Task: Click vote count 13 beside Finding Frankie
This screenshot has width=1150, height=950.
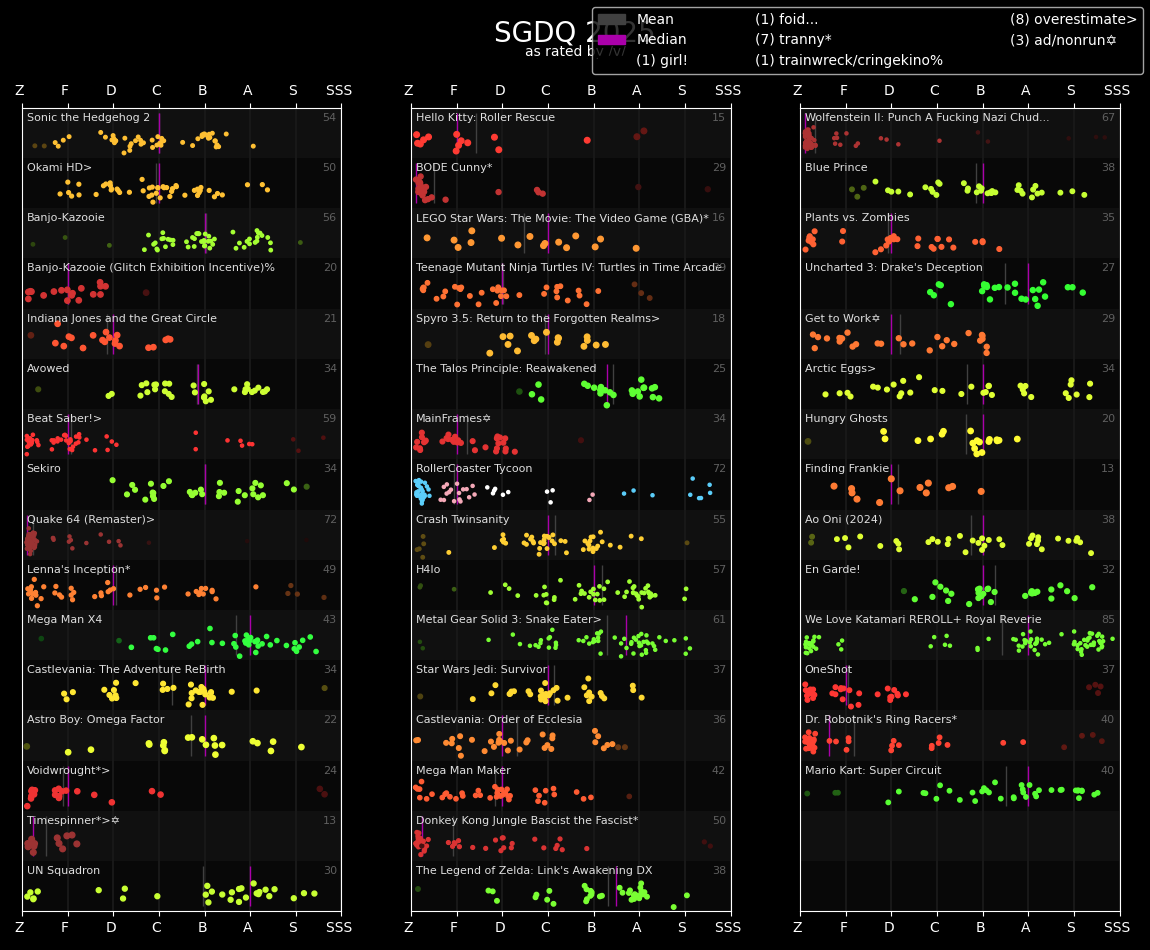Action: 1108,468
